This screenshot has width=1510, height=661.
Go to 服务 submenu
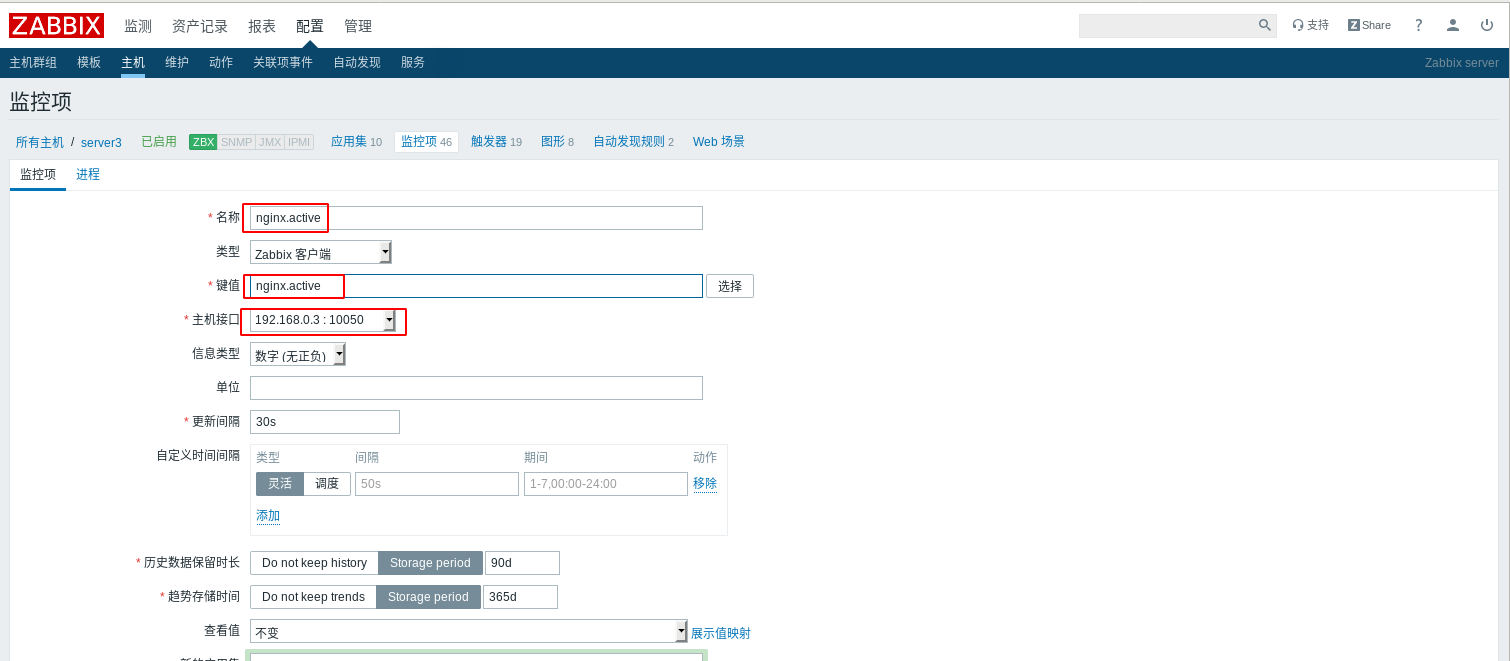click(413, 62)
